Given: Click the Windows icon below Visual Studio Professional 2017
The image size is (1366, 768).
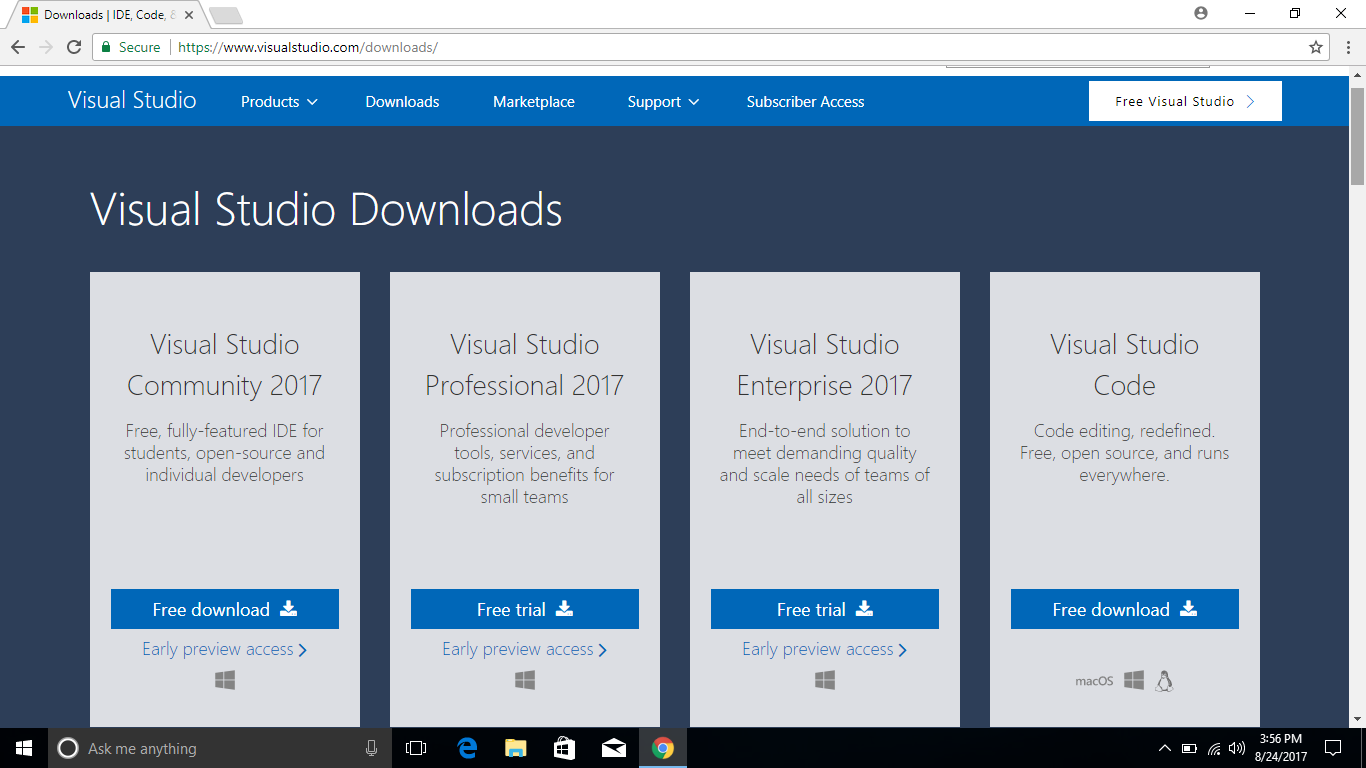Looking at the screenshot, I should pos(524,680).
